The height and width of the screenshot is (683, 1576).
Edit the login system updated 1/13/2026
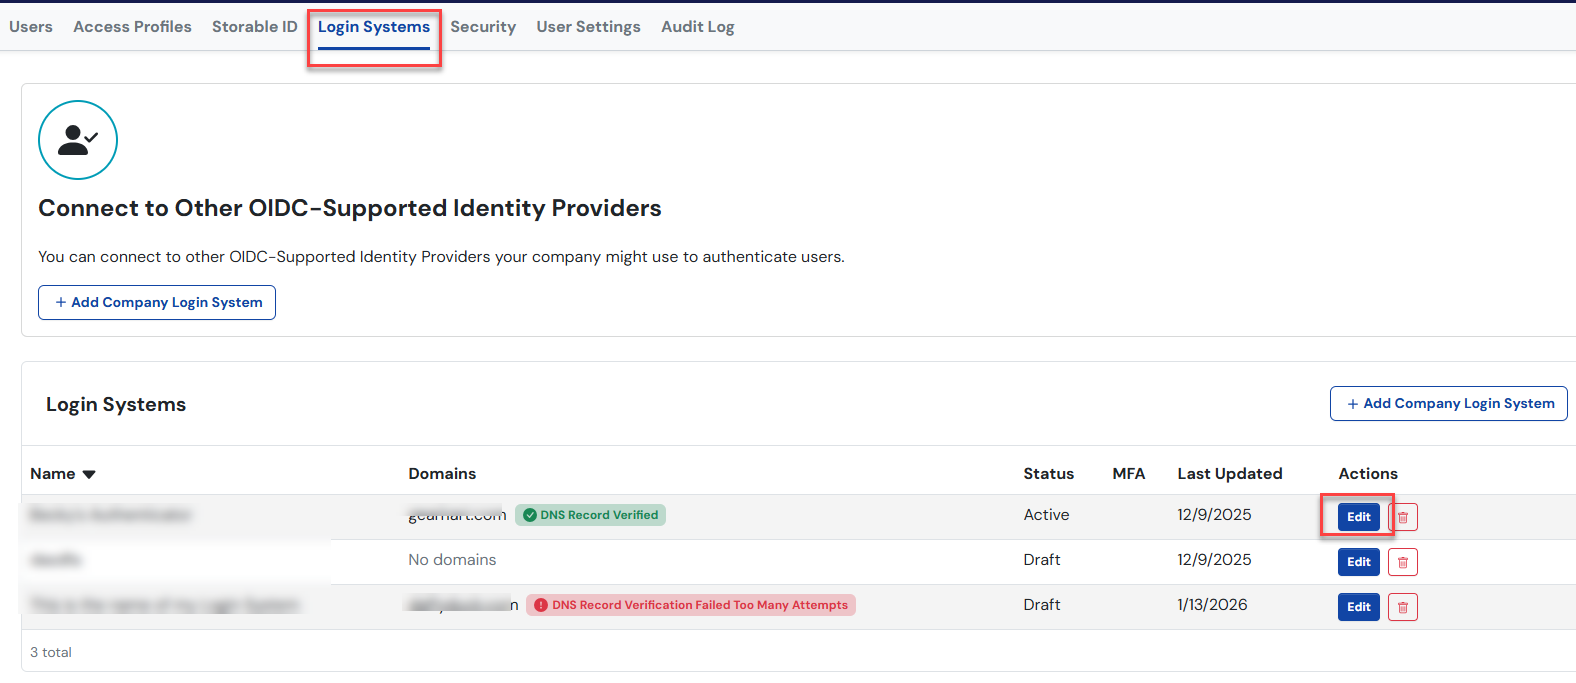(1358, 607)
